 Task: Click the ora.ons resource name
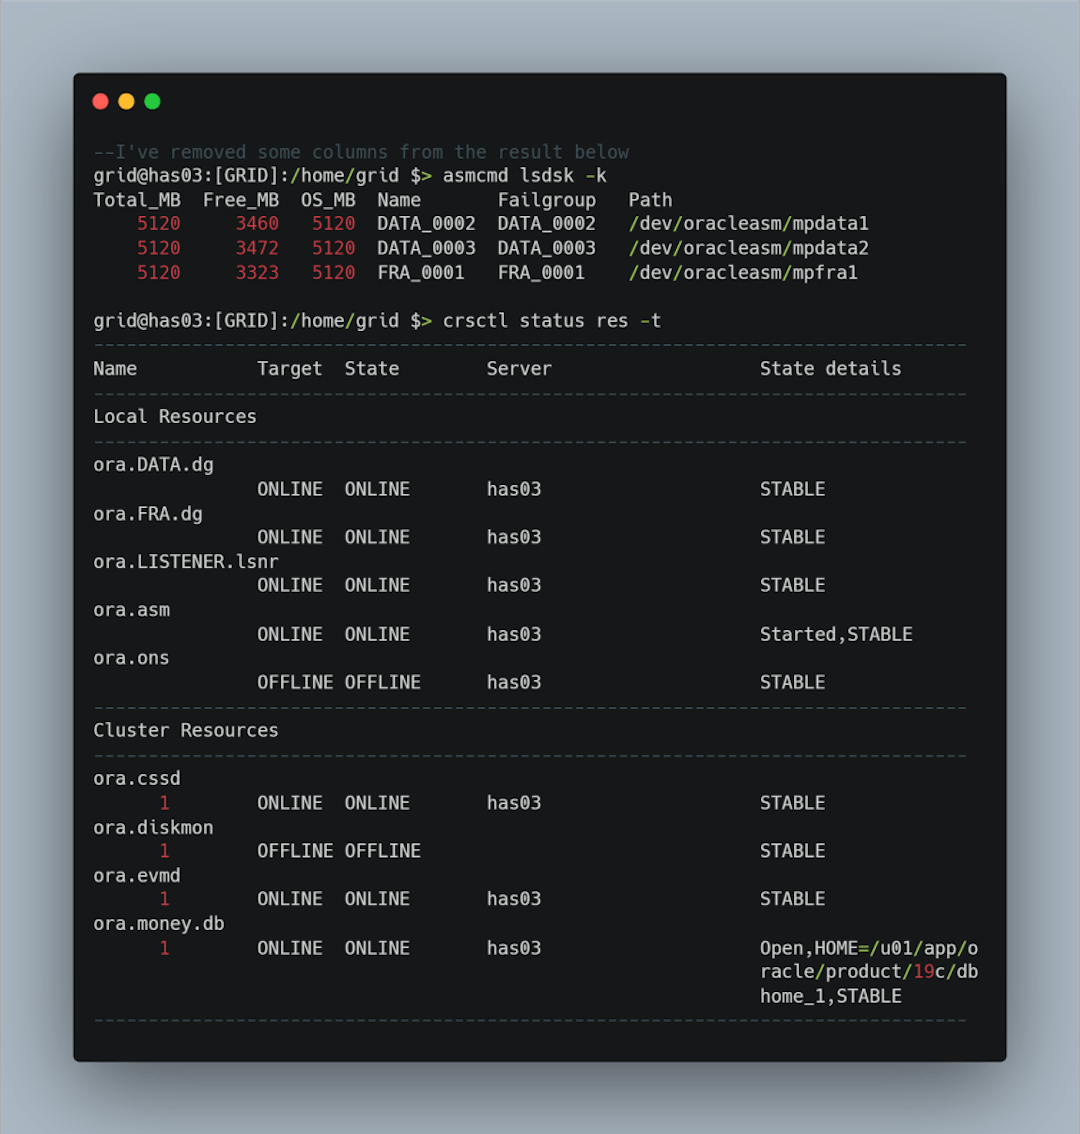131,658
